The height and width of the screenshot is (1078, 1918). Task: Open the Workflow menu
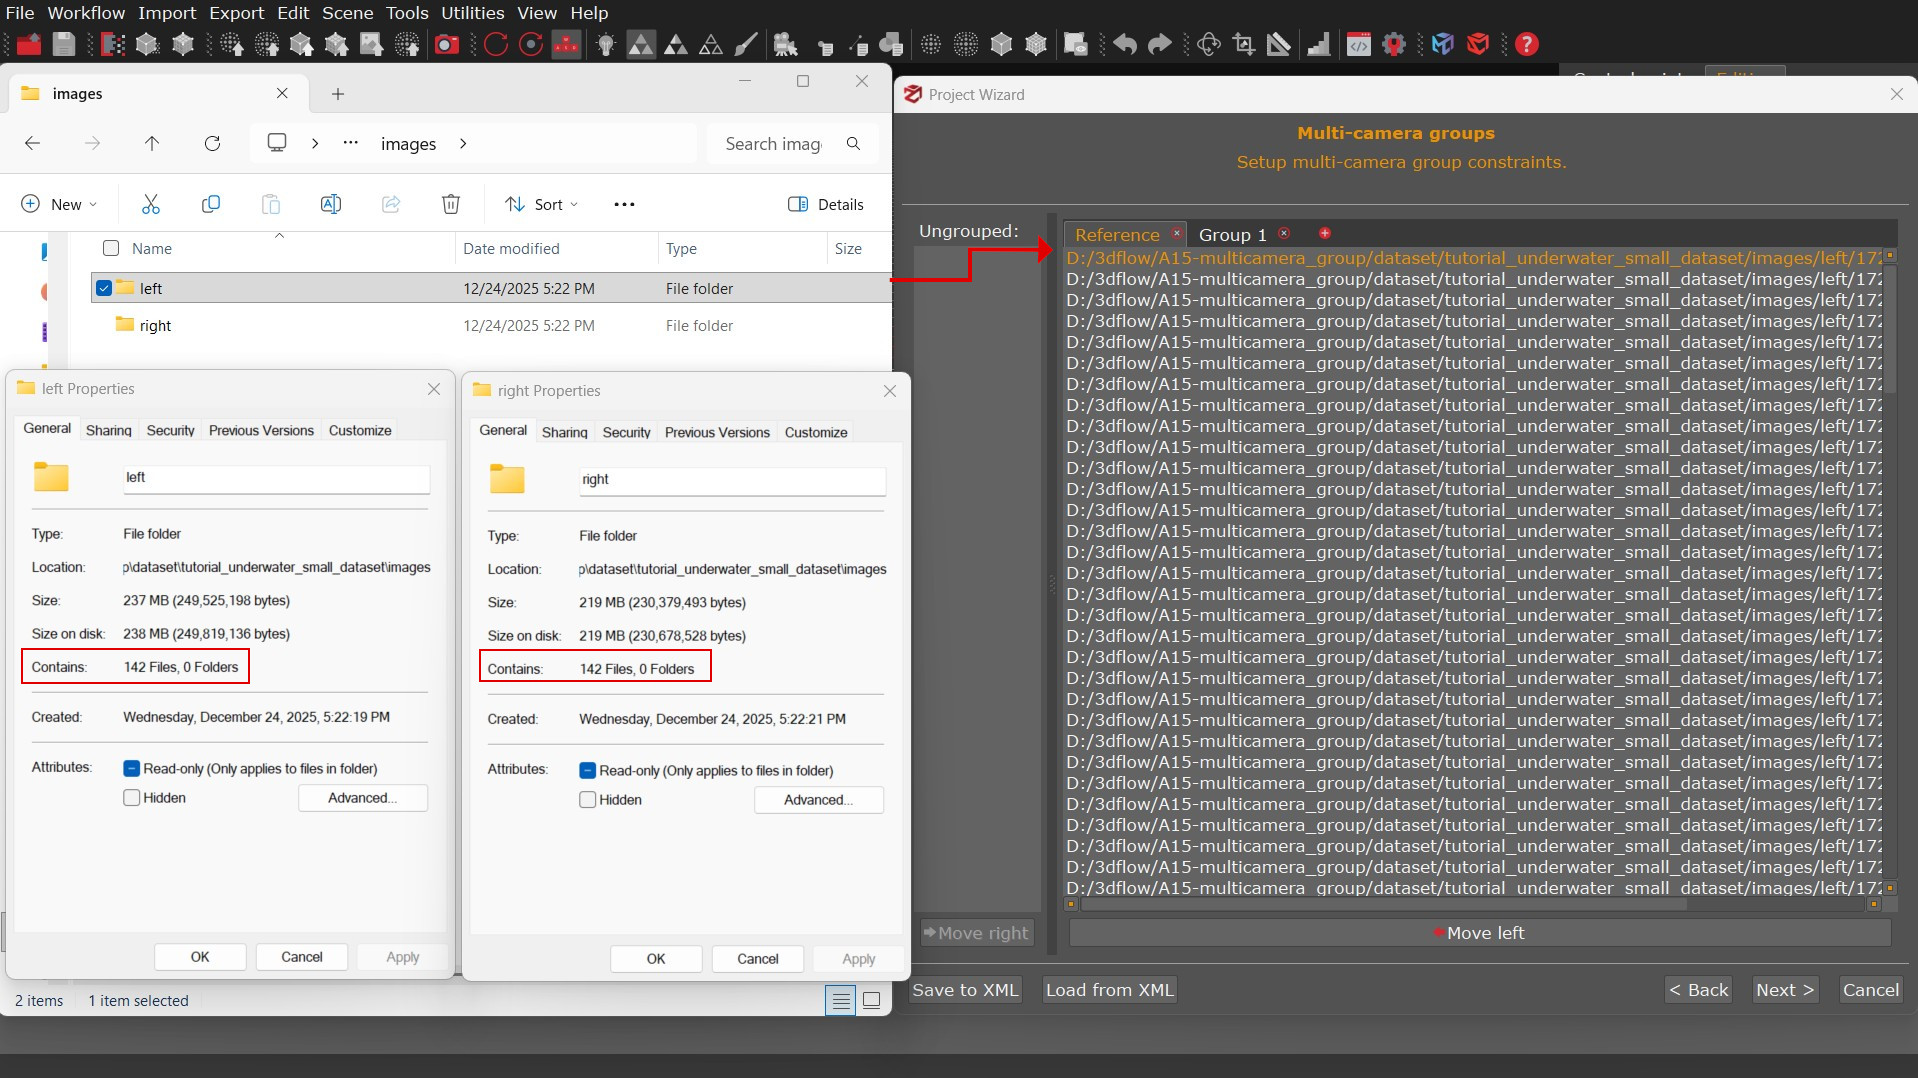tap(86, 13)
